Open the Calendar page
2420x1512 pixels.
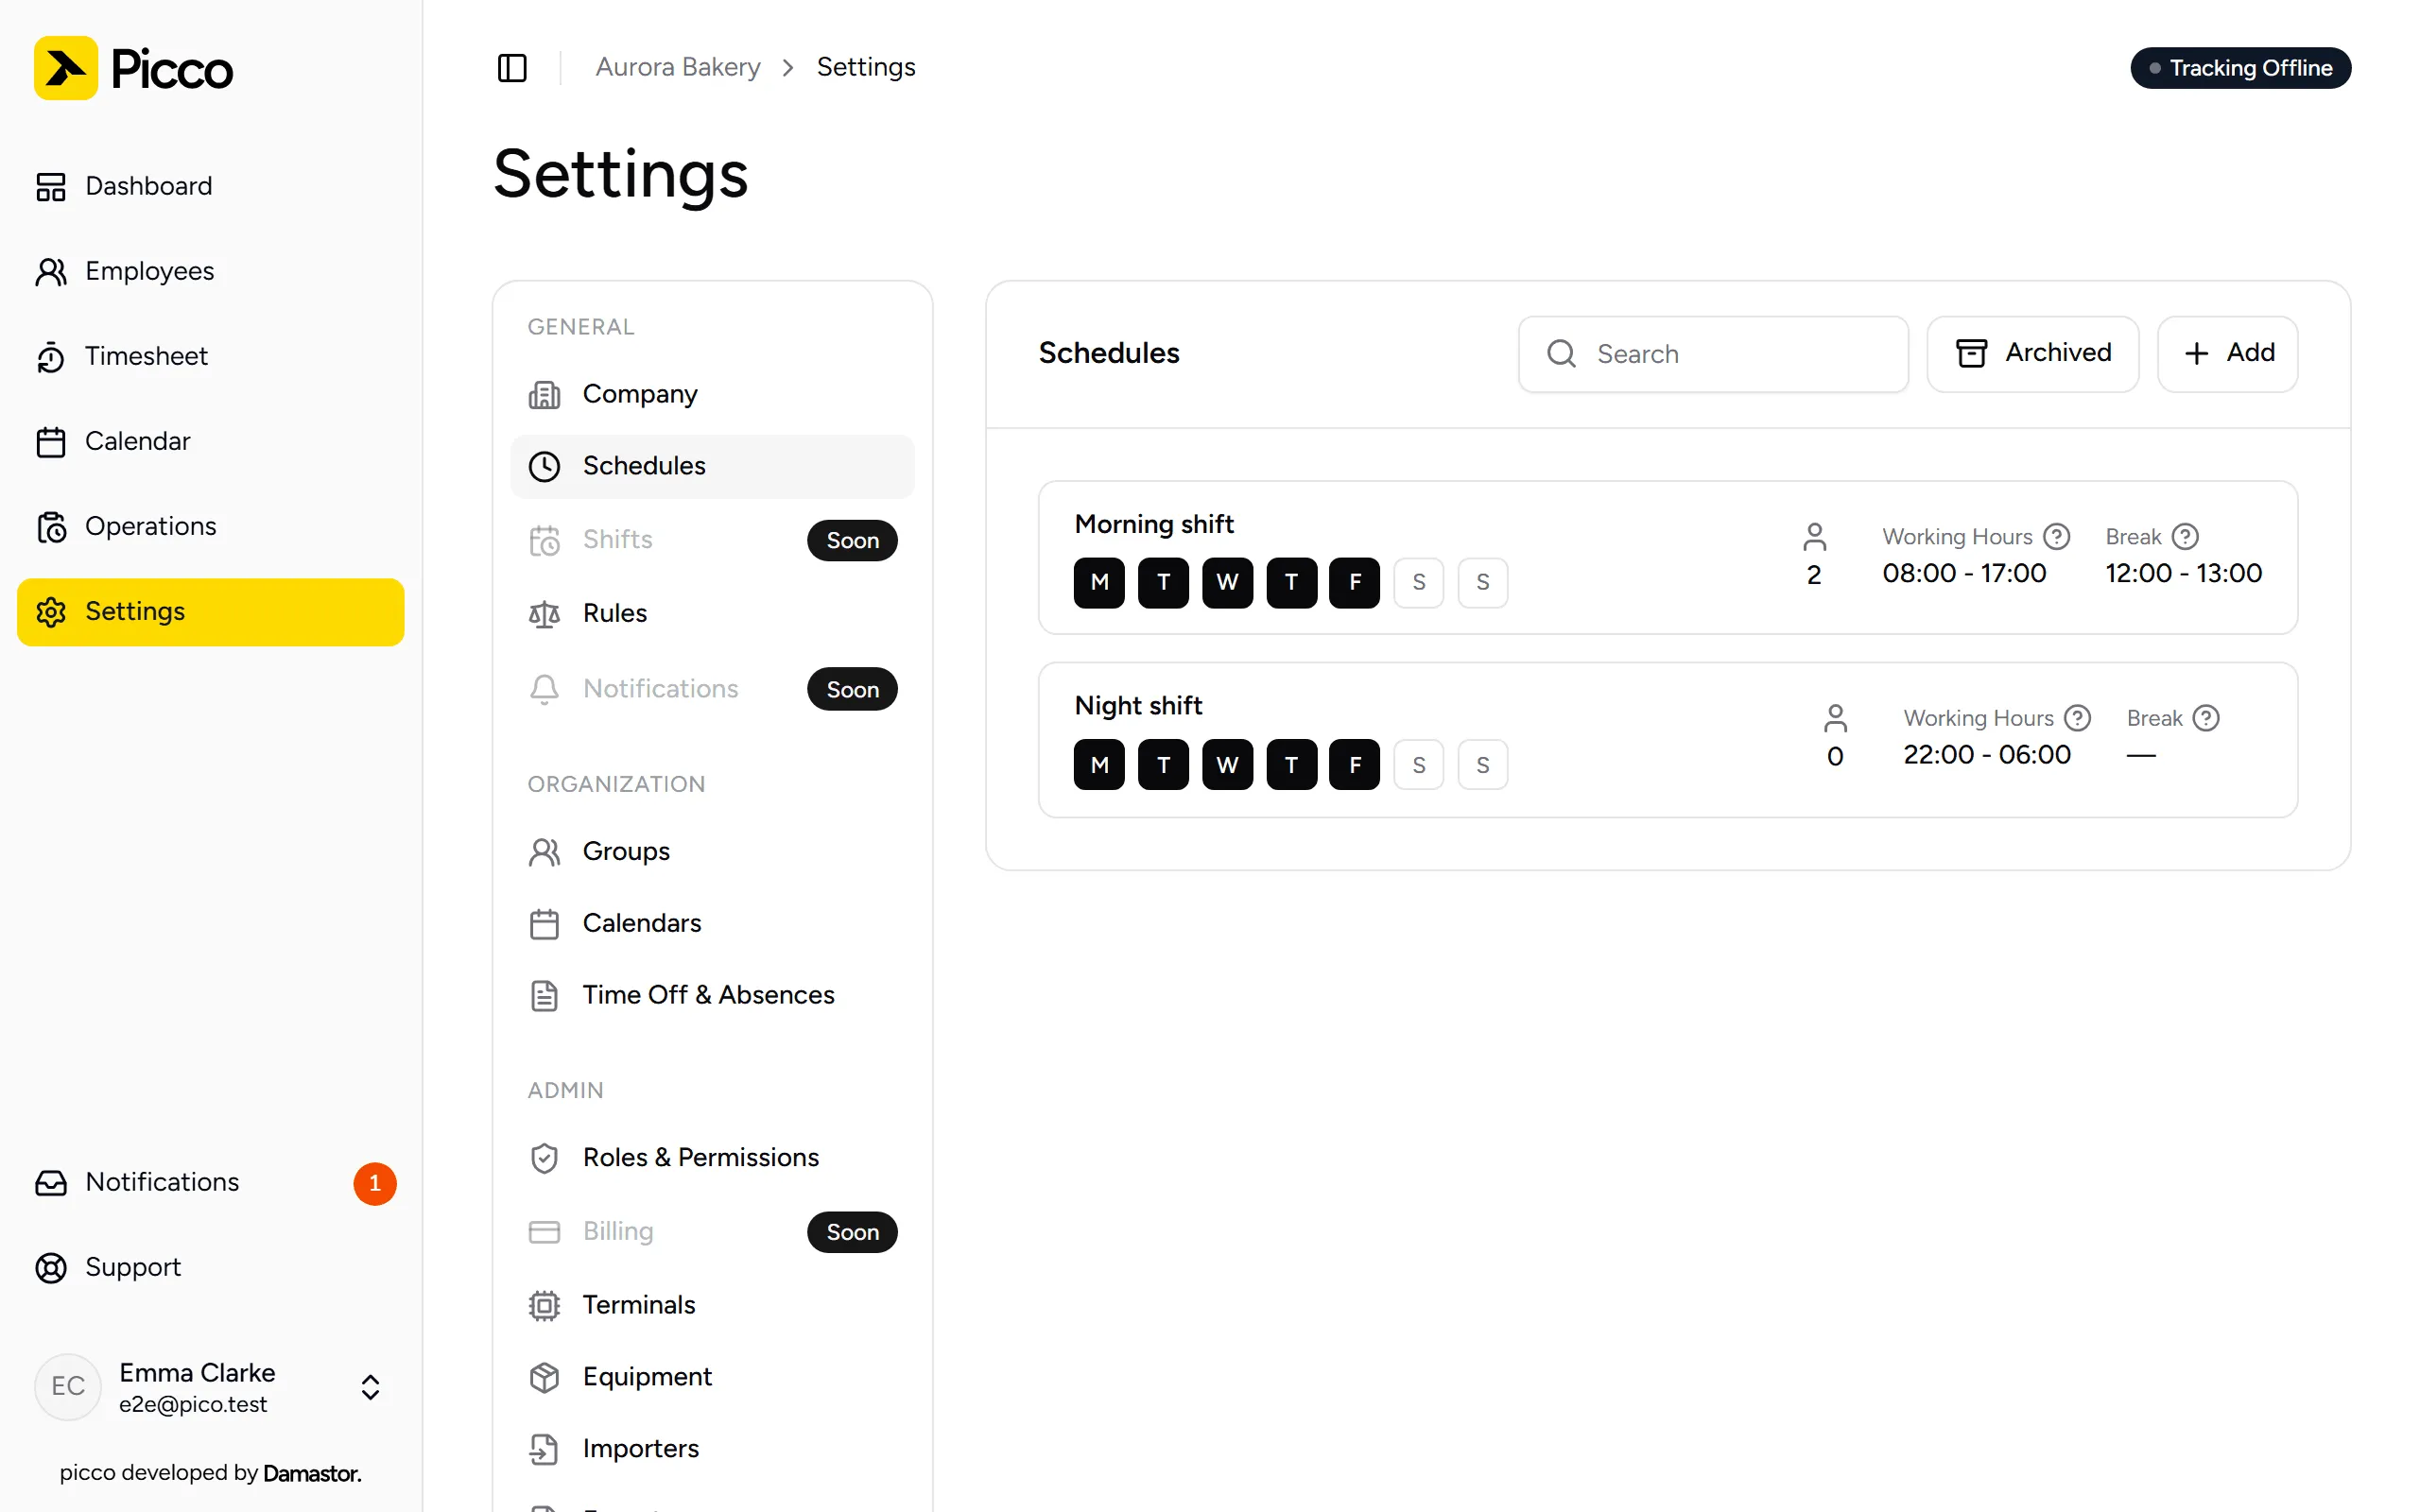210,441
